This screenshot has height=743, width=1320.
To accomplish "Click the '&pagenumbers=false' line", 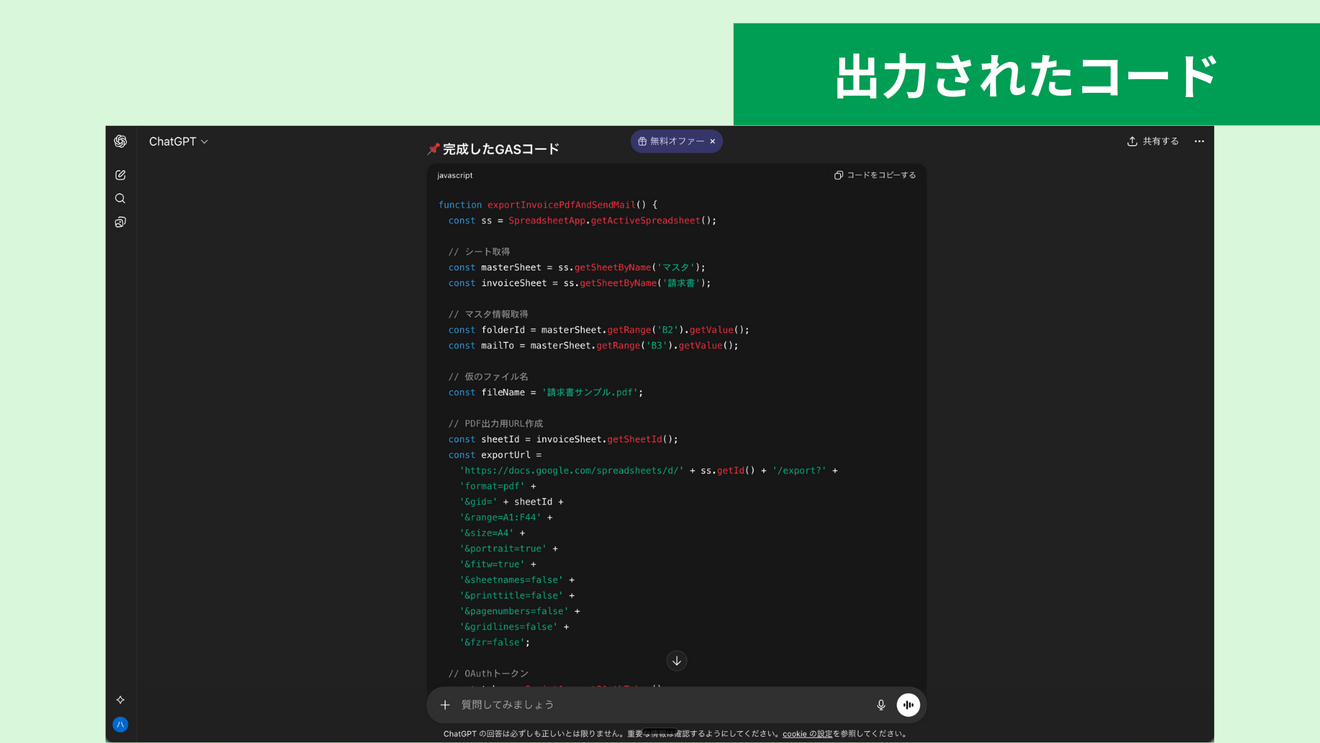I will [520, 611].
